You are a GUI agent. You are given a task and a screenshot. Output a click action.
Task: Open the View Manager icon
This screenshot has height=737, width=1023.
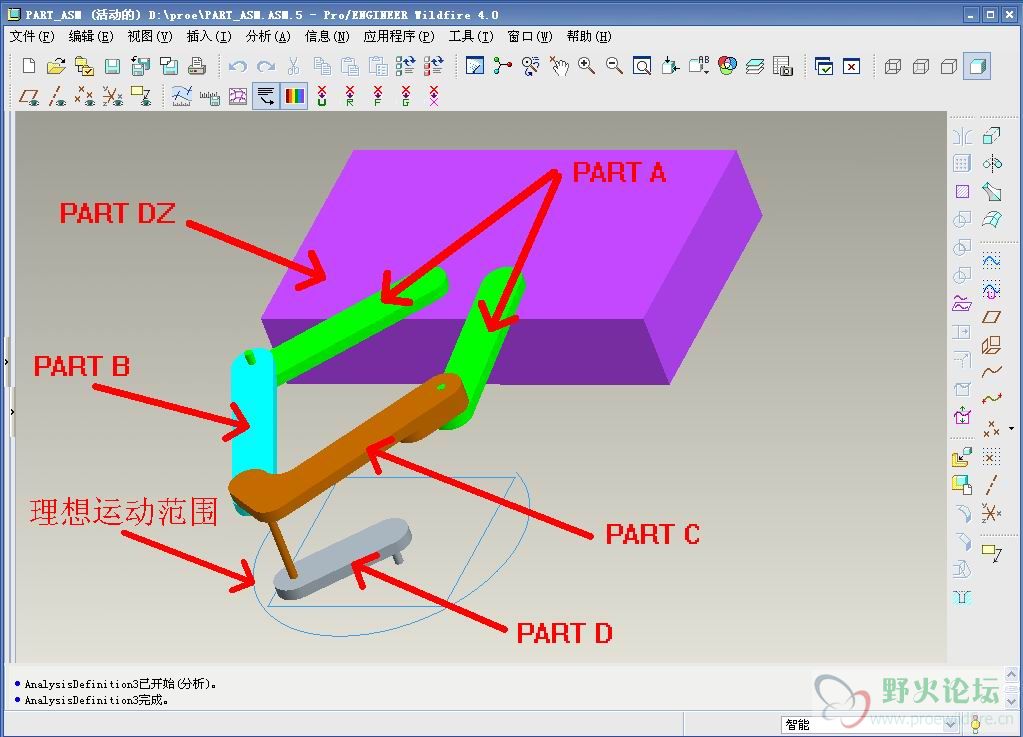[x=783, y=66]
